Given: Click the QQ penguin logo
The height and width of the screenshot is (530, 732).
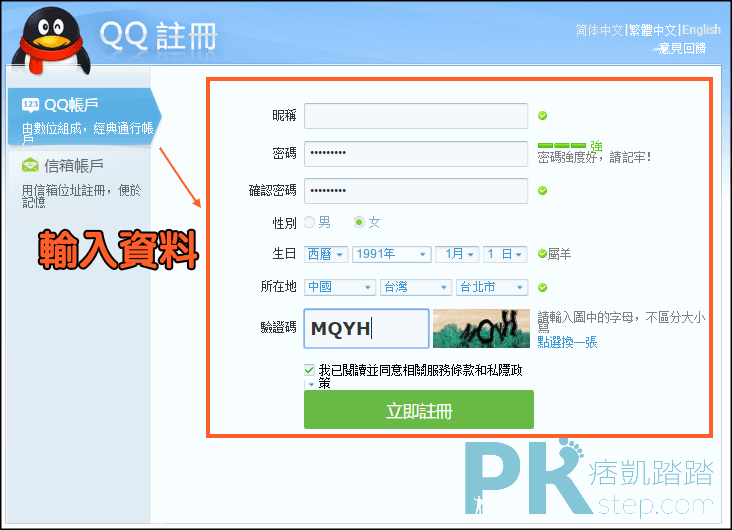Looking at the screenshot, I should click(50, 41).
